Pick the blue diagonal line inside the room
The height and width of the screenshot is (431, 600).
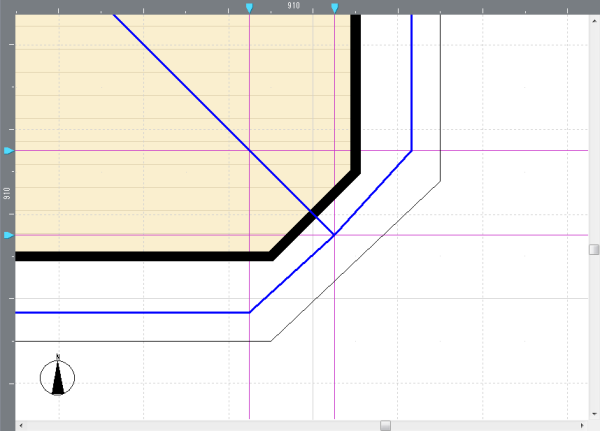tap(180, 82)
